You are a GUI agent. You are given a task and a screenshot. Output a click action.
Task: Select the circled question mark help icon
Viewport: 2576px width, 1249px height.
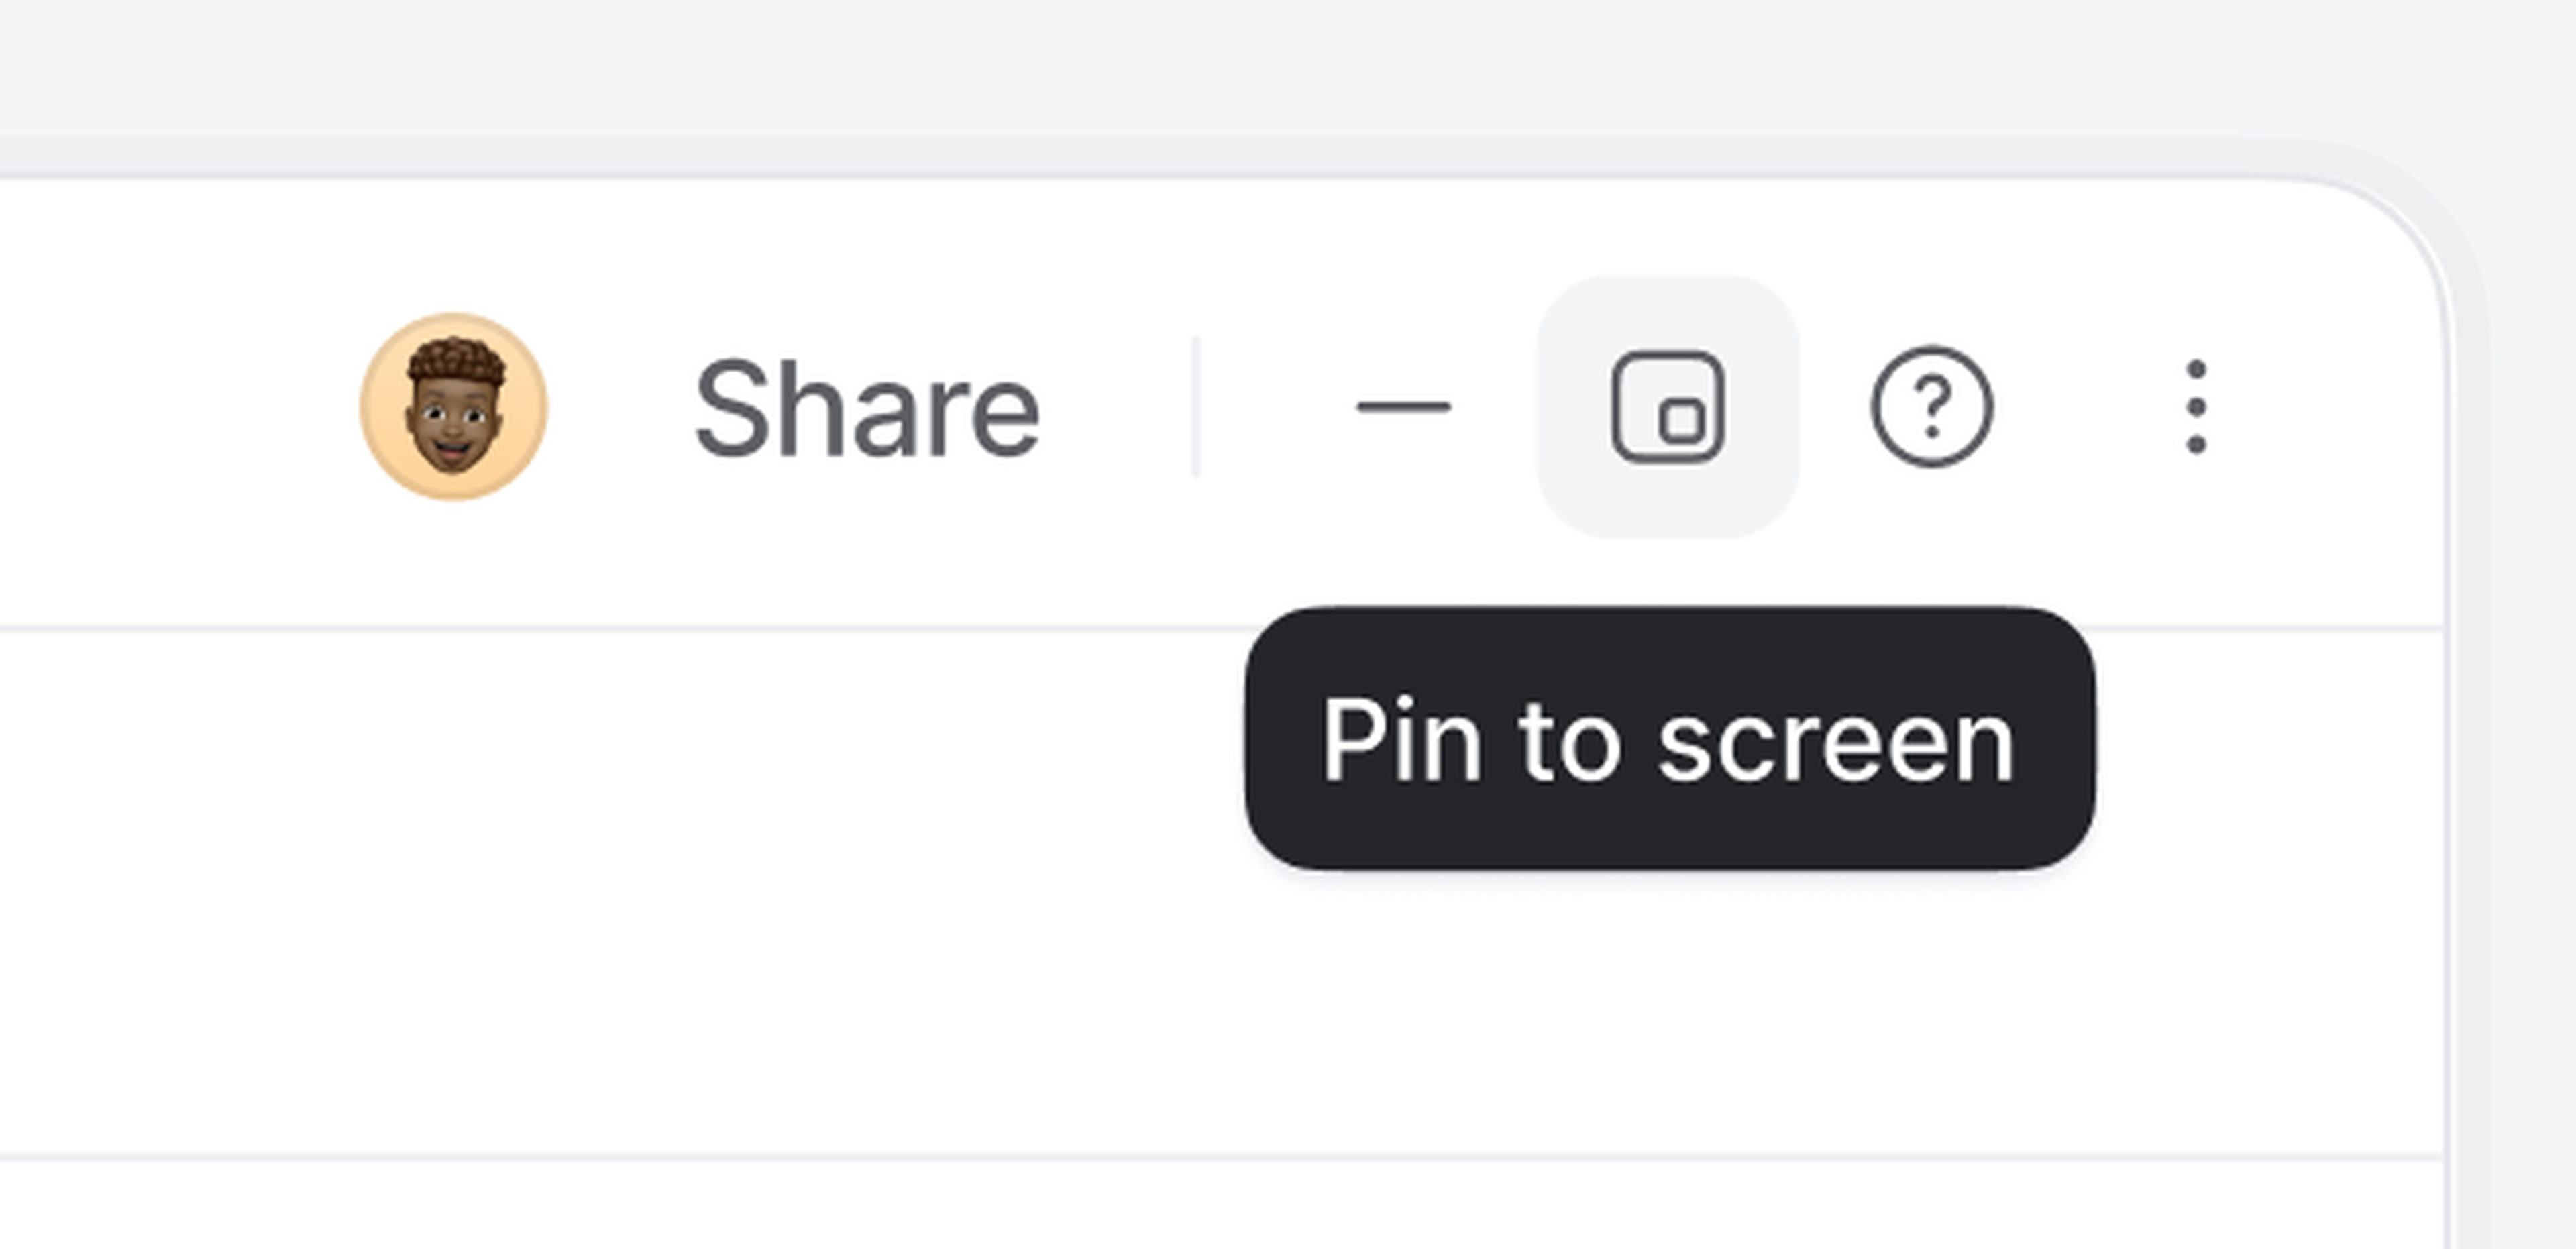click(x=1931, y=407)
